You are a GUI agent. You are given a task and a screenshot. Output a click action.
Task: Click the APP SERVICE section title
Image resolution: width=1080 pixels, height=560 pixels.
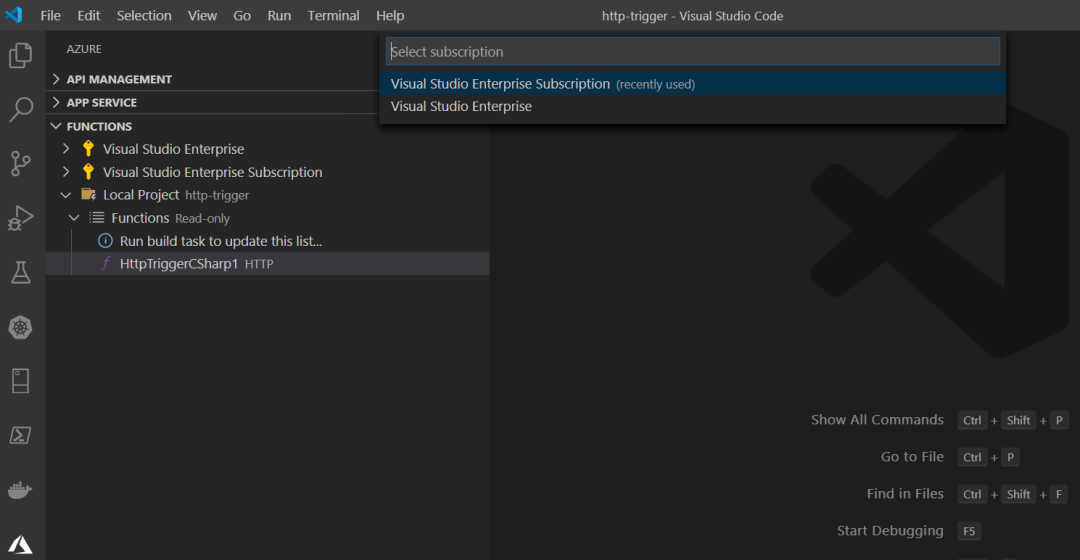[101, 103]
